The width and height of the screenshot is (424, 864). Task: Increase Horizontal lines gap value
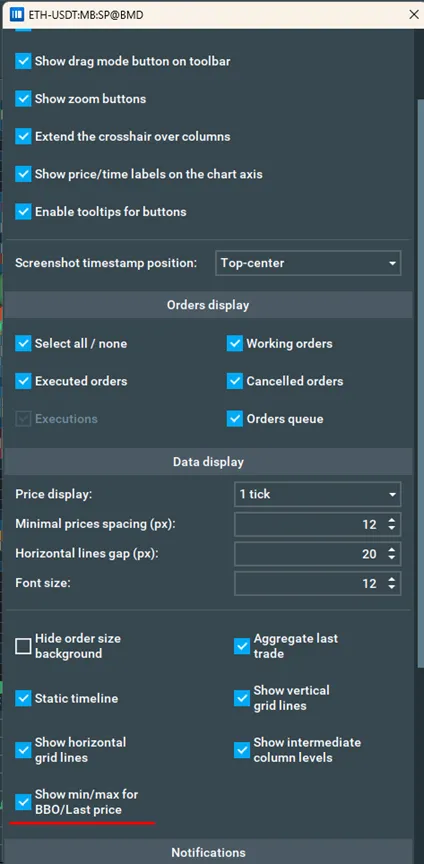tap(391, 550)
